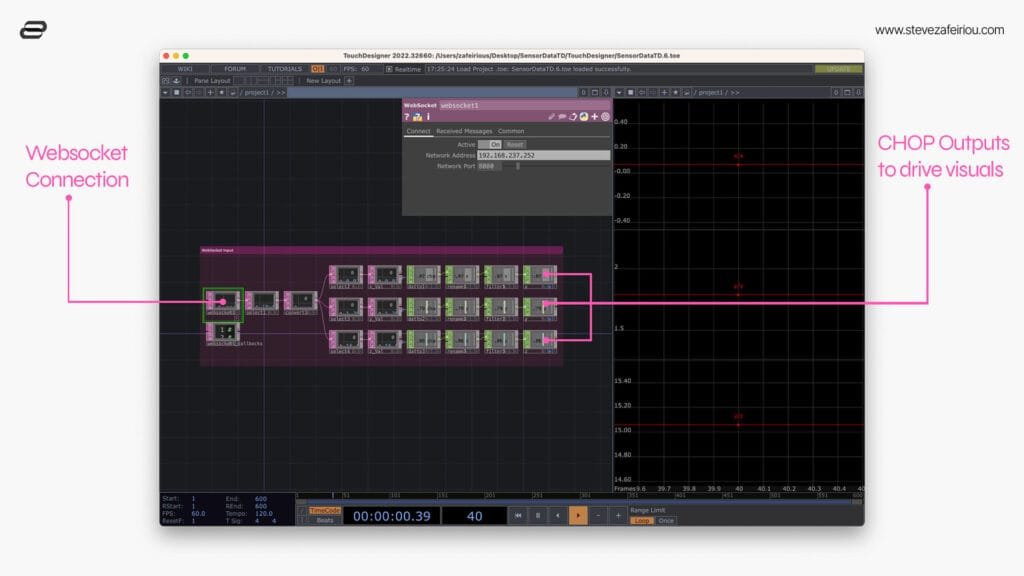This screenshot has width=1024, height=576.
Task: Click the left pane home square icon
Action: (x=176, y=93)
